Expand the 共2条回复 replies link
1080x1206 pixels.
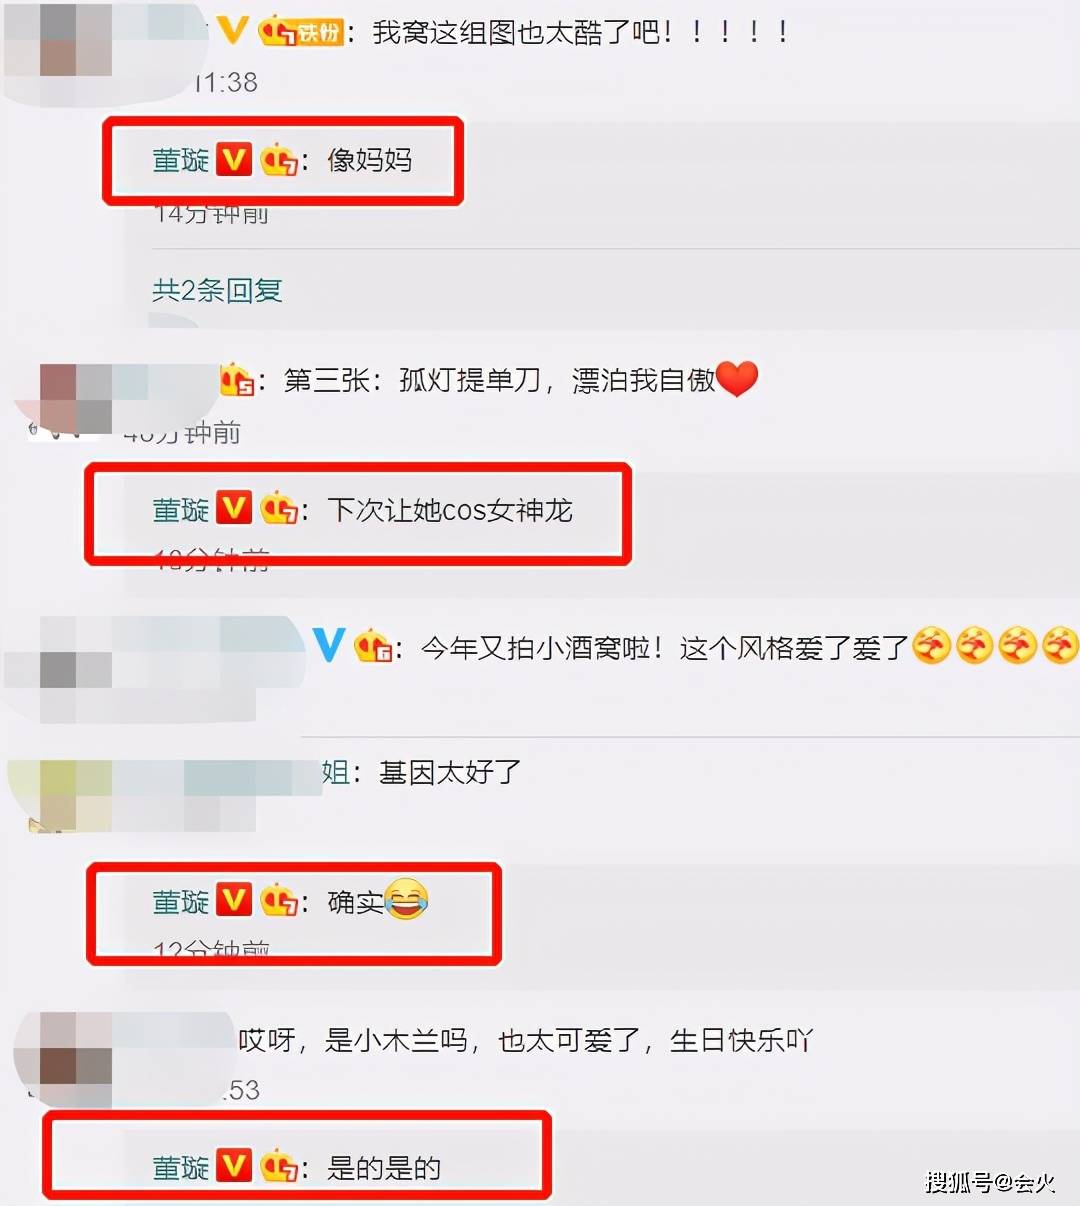tap(217, 290)
